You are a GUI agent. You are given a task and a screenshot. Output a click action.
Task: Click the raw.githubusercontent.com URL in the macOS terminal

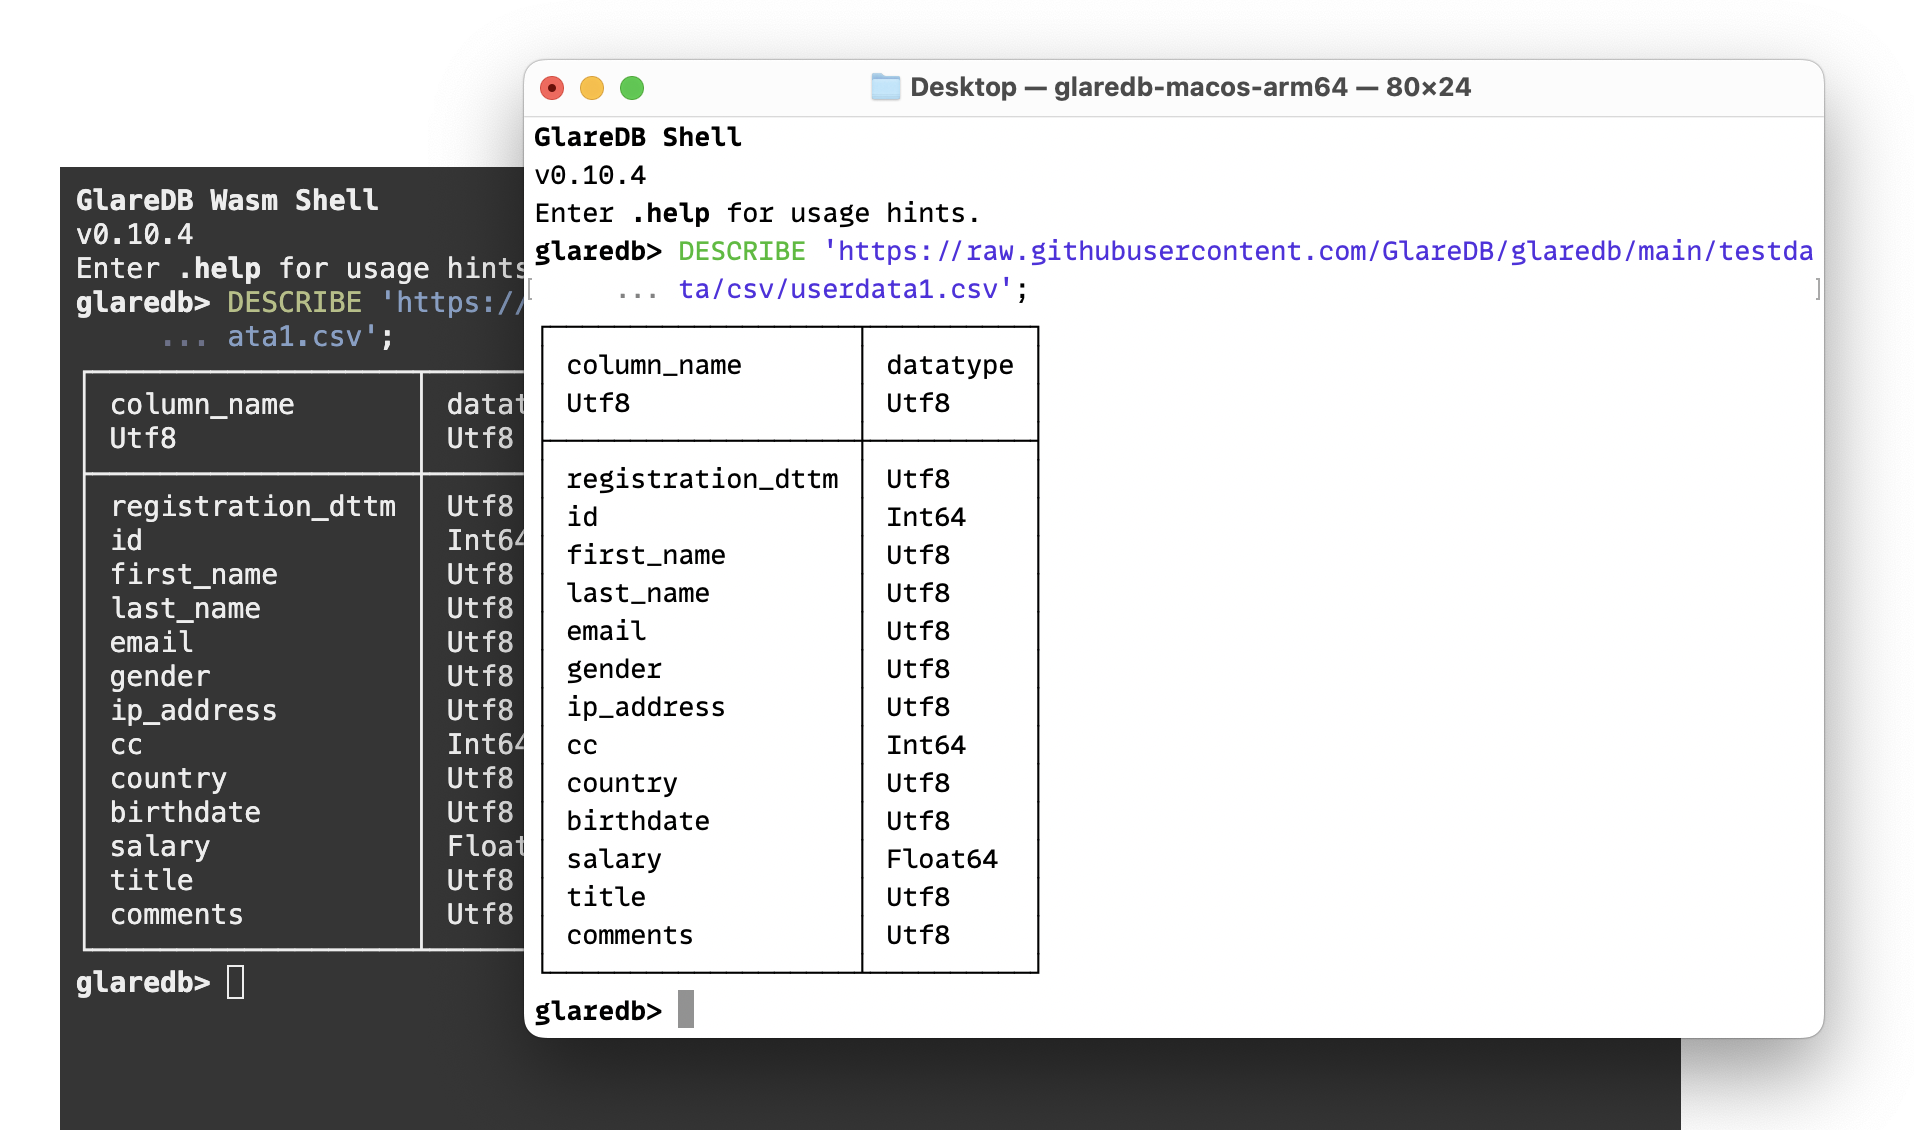click(x=1318, y=251)
